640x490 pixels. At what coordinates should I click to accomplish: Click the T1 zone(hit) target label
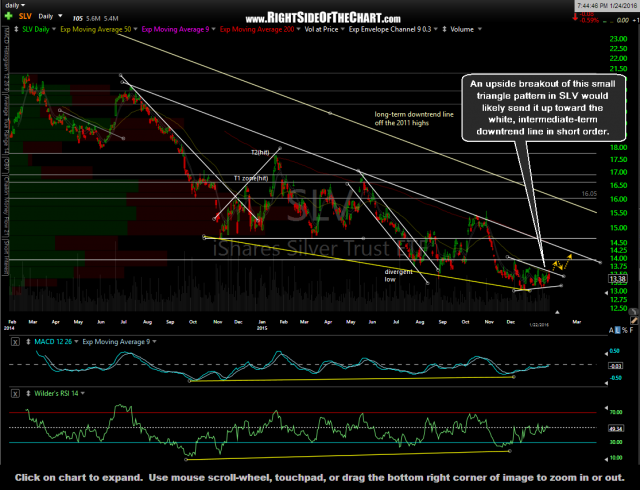coord(251,178)
